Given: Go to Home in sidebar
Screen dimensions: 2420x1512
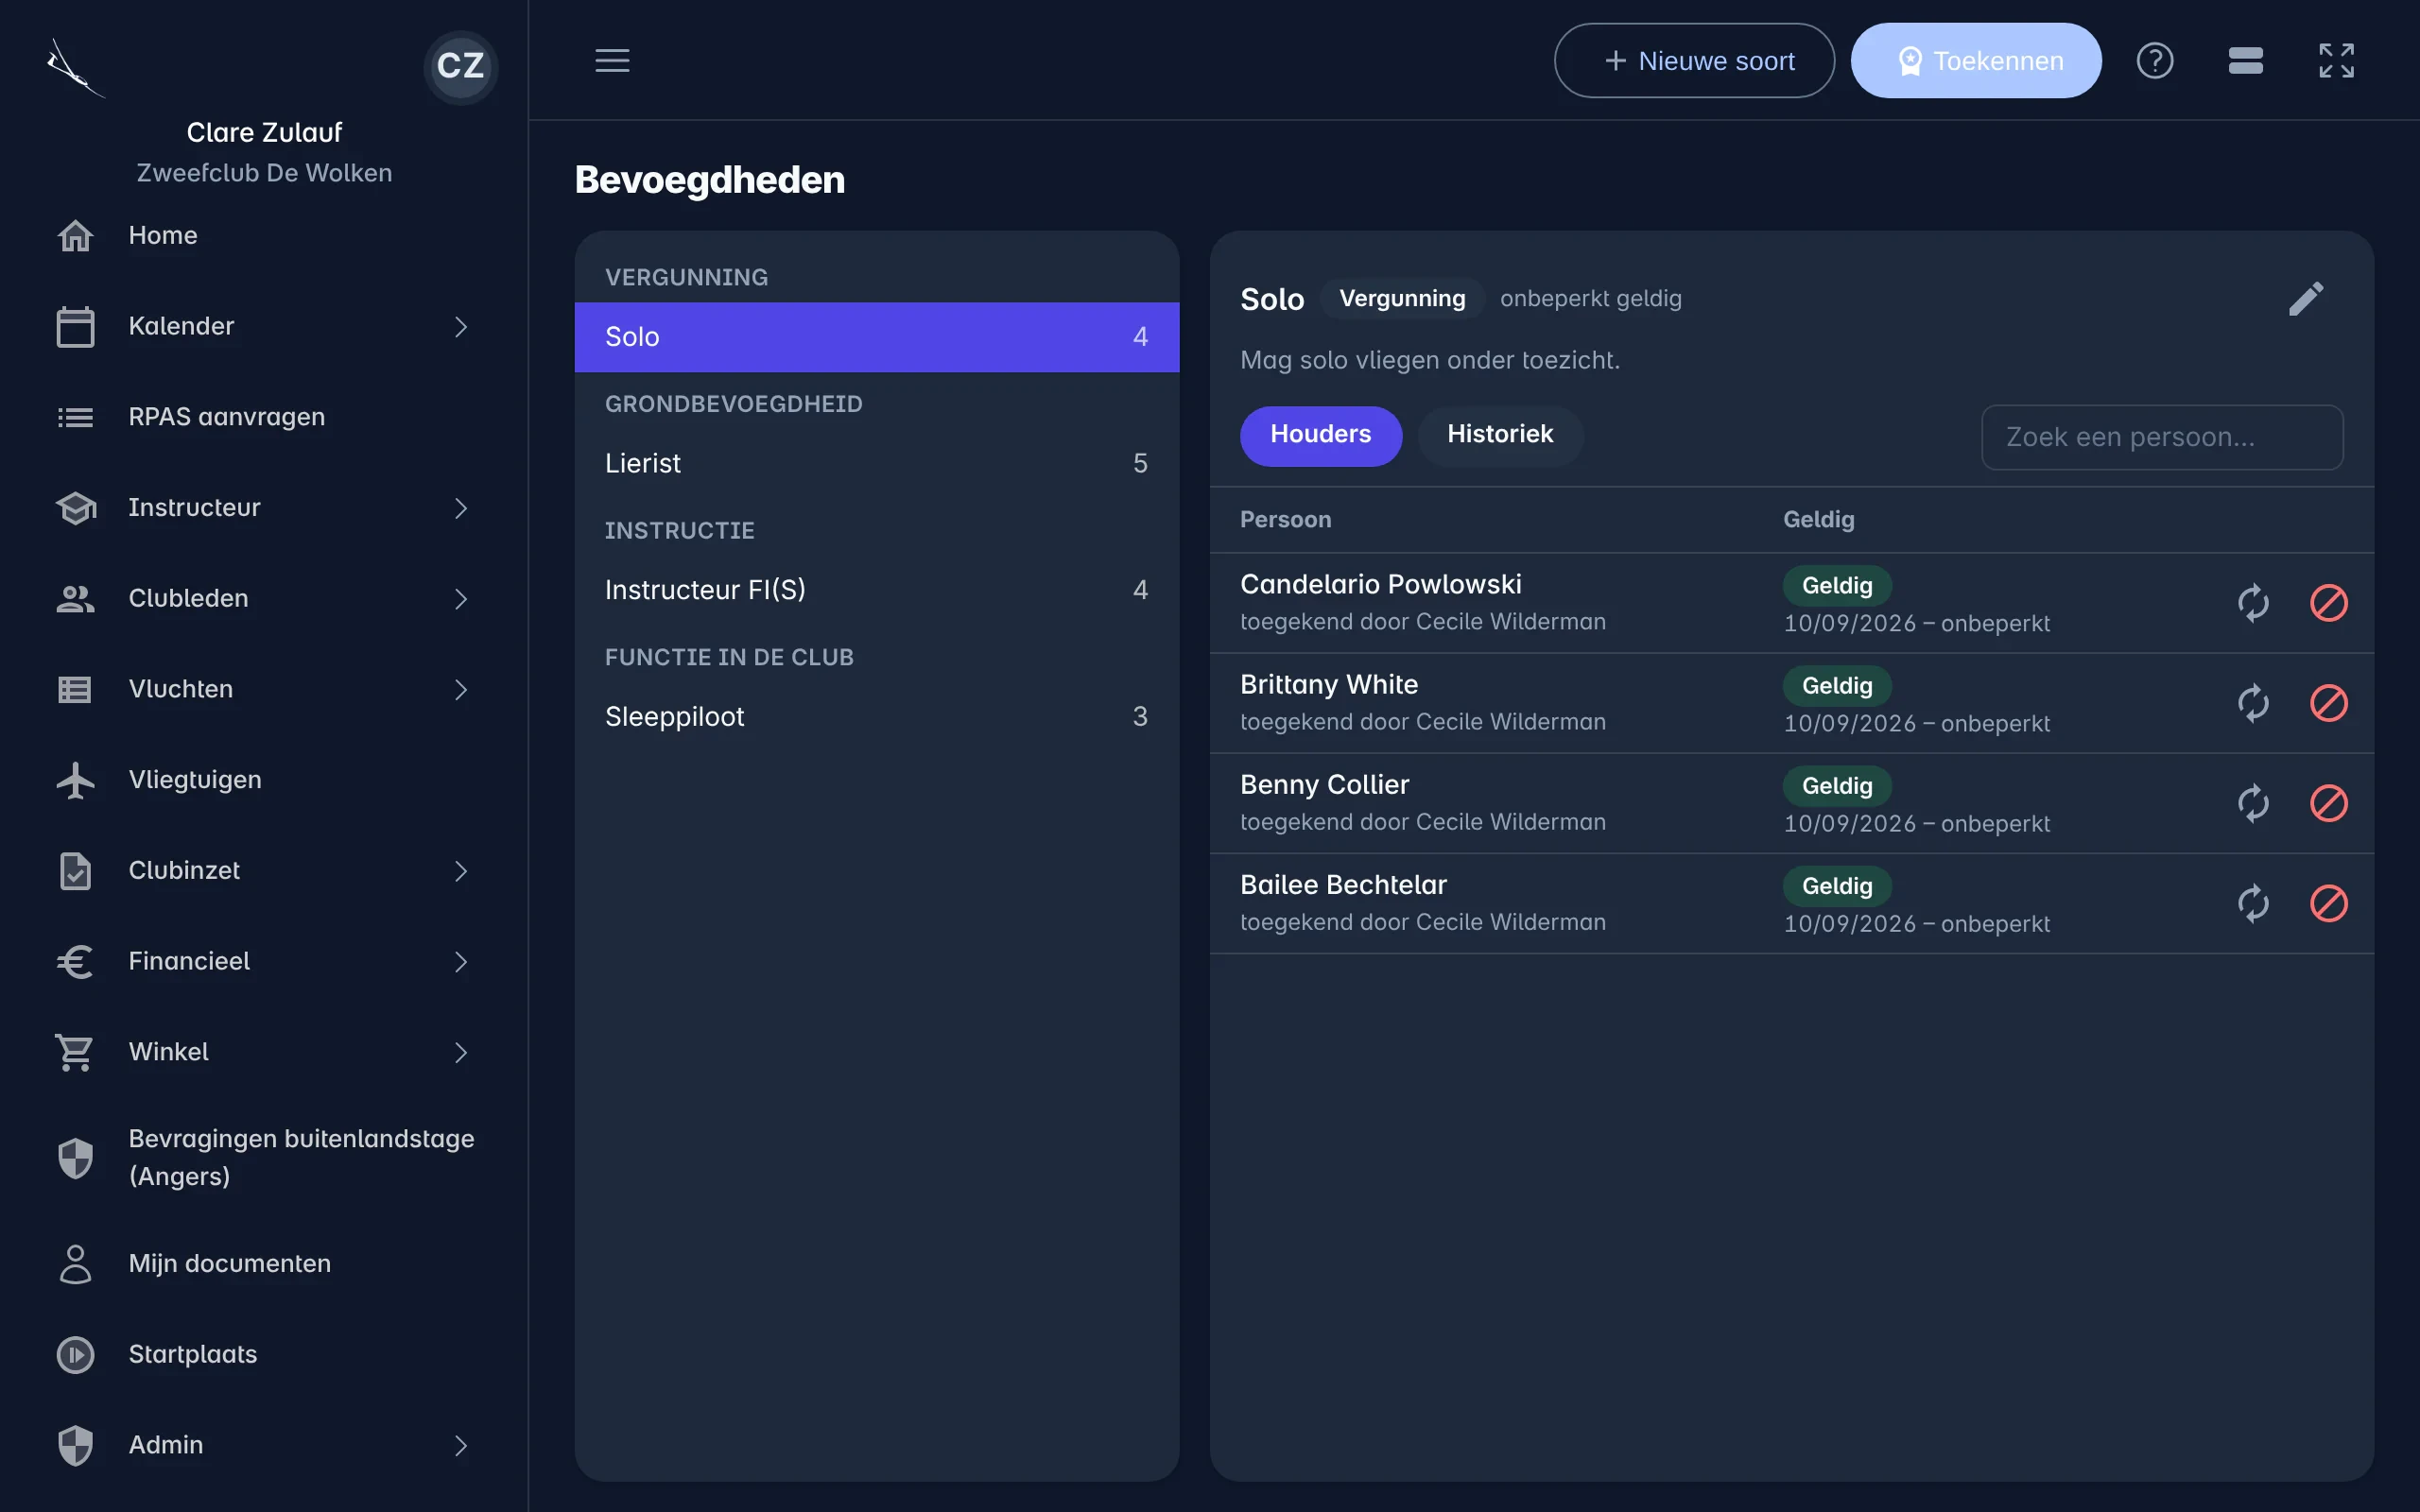Looking at the screenshot, I should 264,235.
